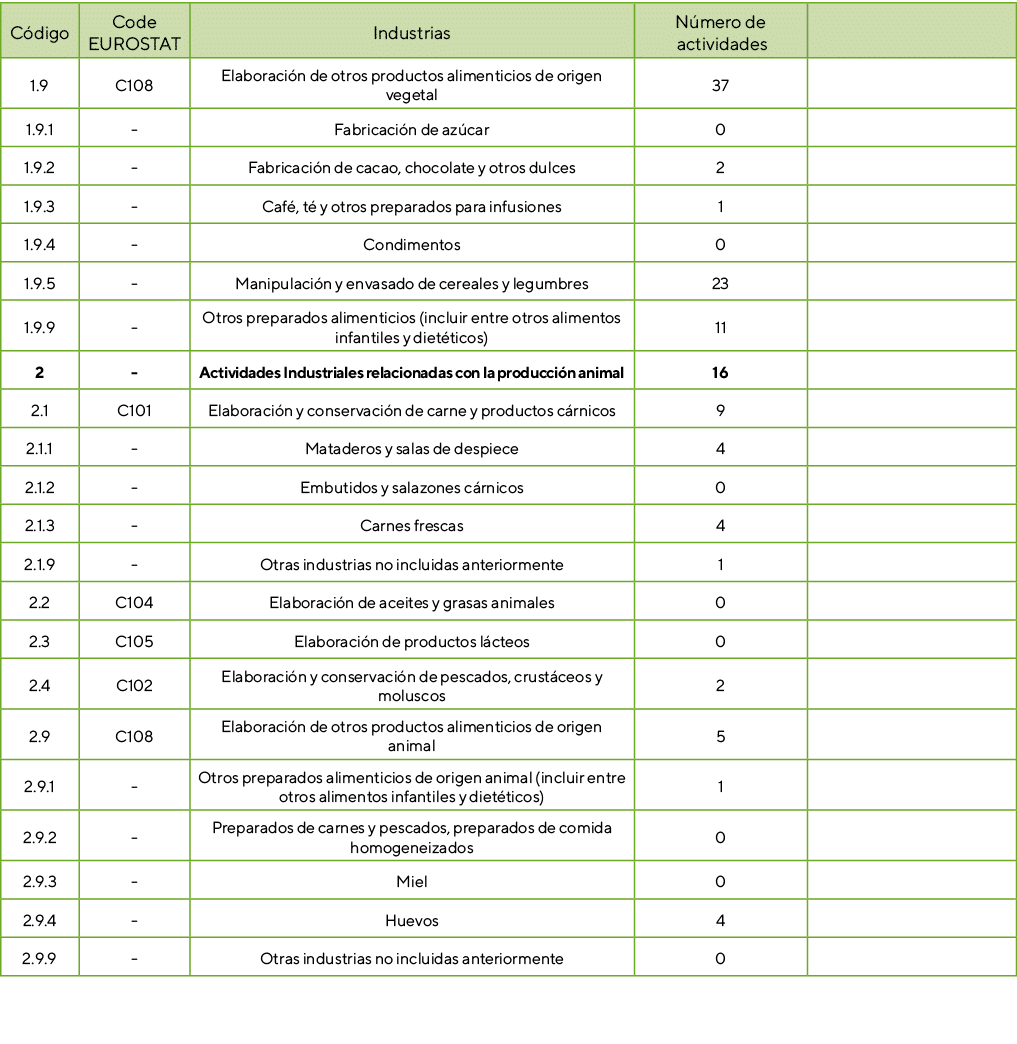The width and height of the screenshot is (1017, 1044).
Task: Select the C101 EUROSTAT code cell
Action: (134, 411)
